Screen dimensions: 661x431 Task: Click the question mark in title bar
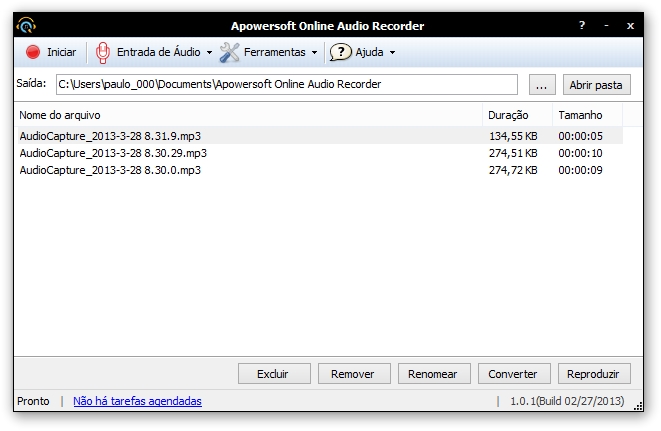pos(582,25)
